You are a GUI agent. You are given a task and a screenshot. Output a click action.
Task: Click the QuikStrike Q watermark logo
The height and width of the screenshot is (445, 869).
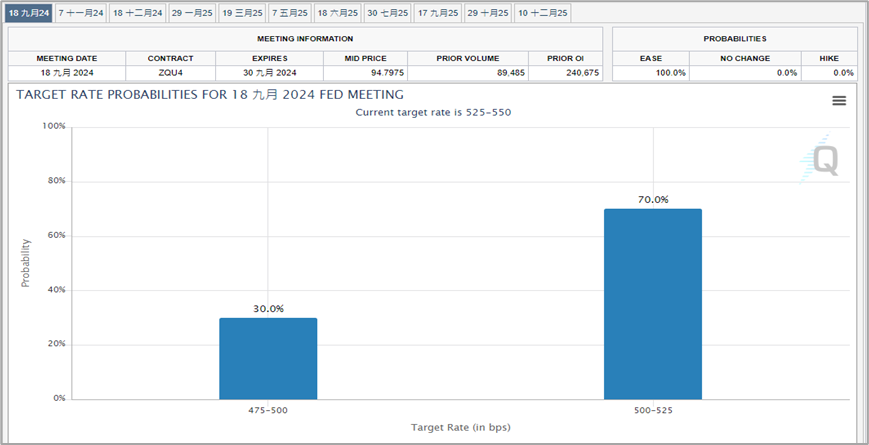(x=820, y=159)
